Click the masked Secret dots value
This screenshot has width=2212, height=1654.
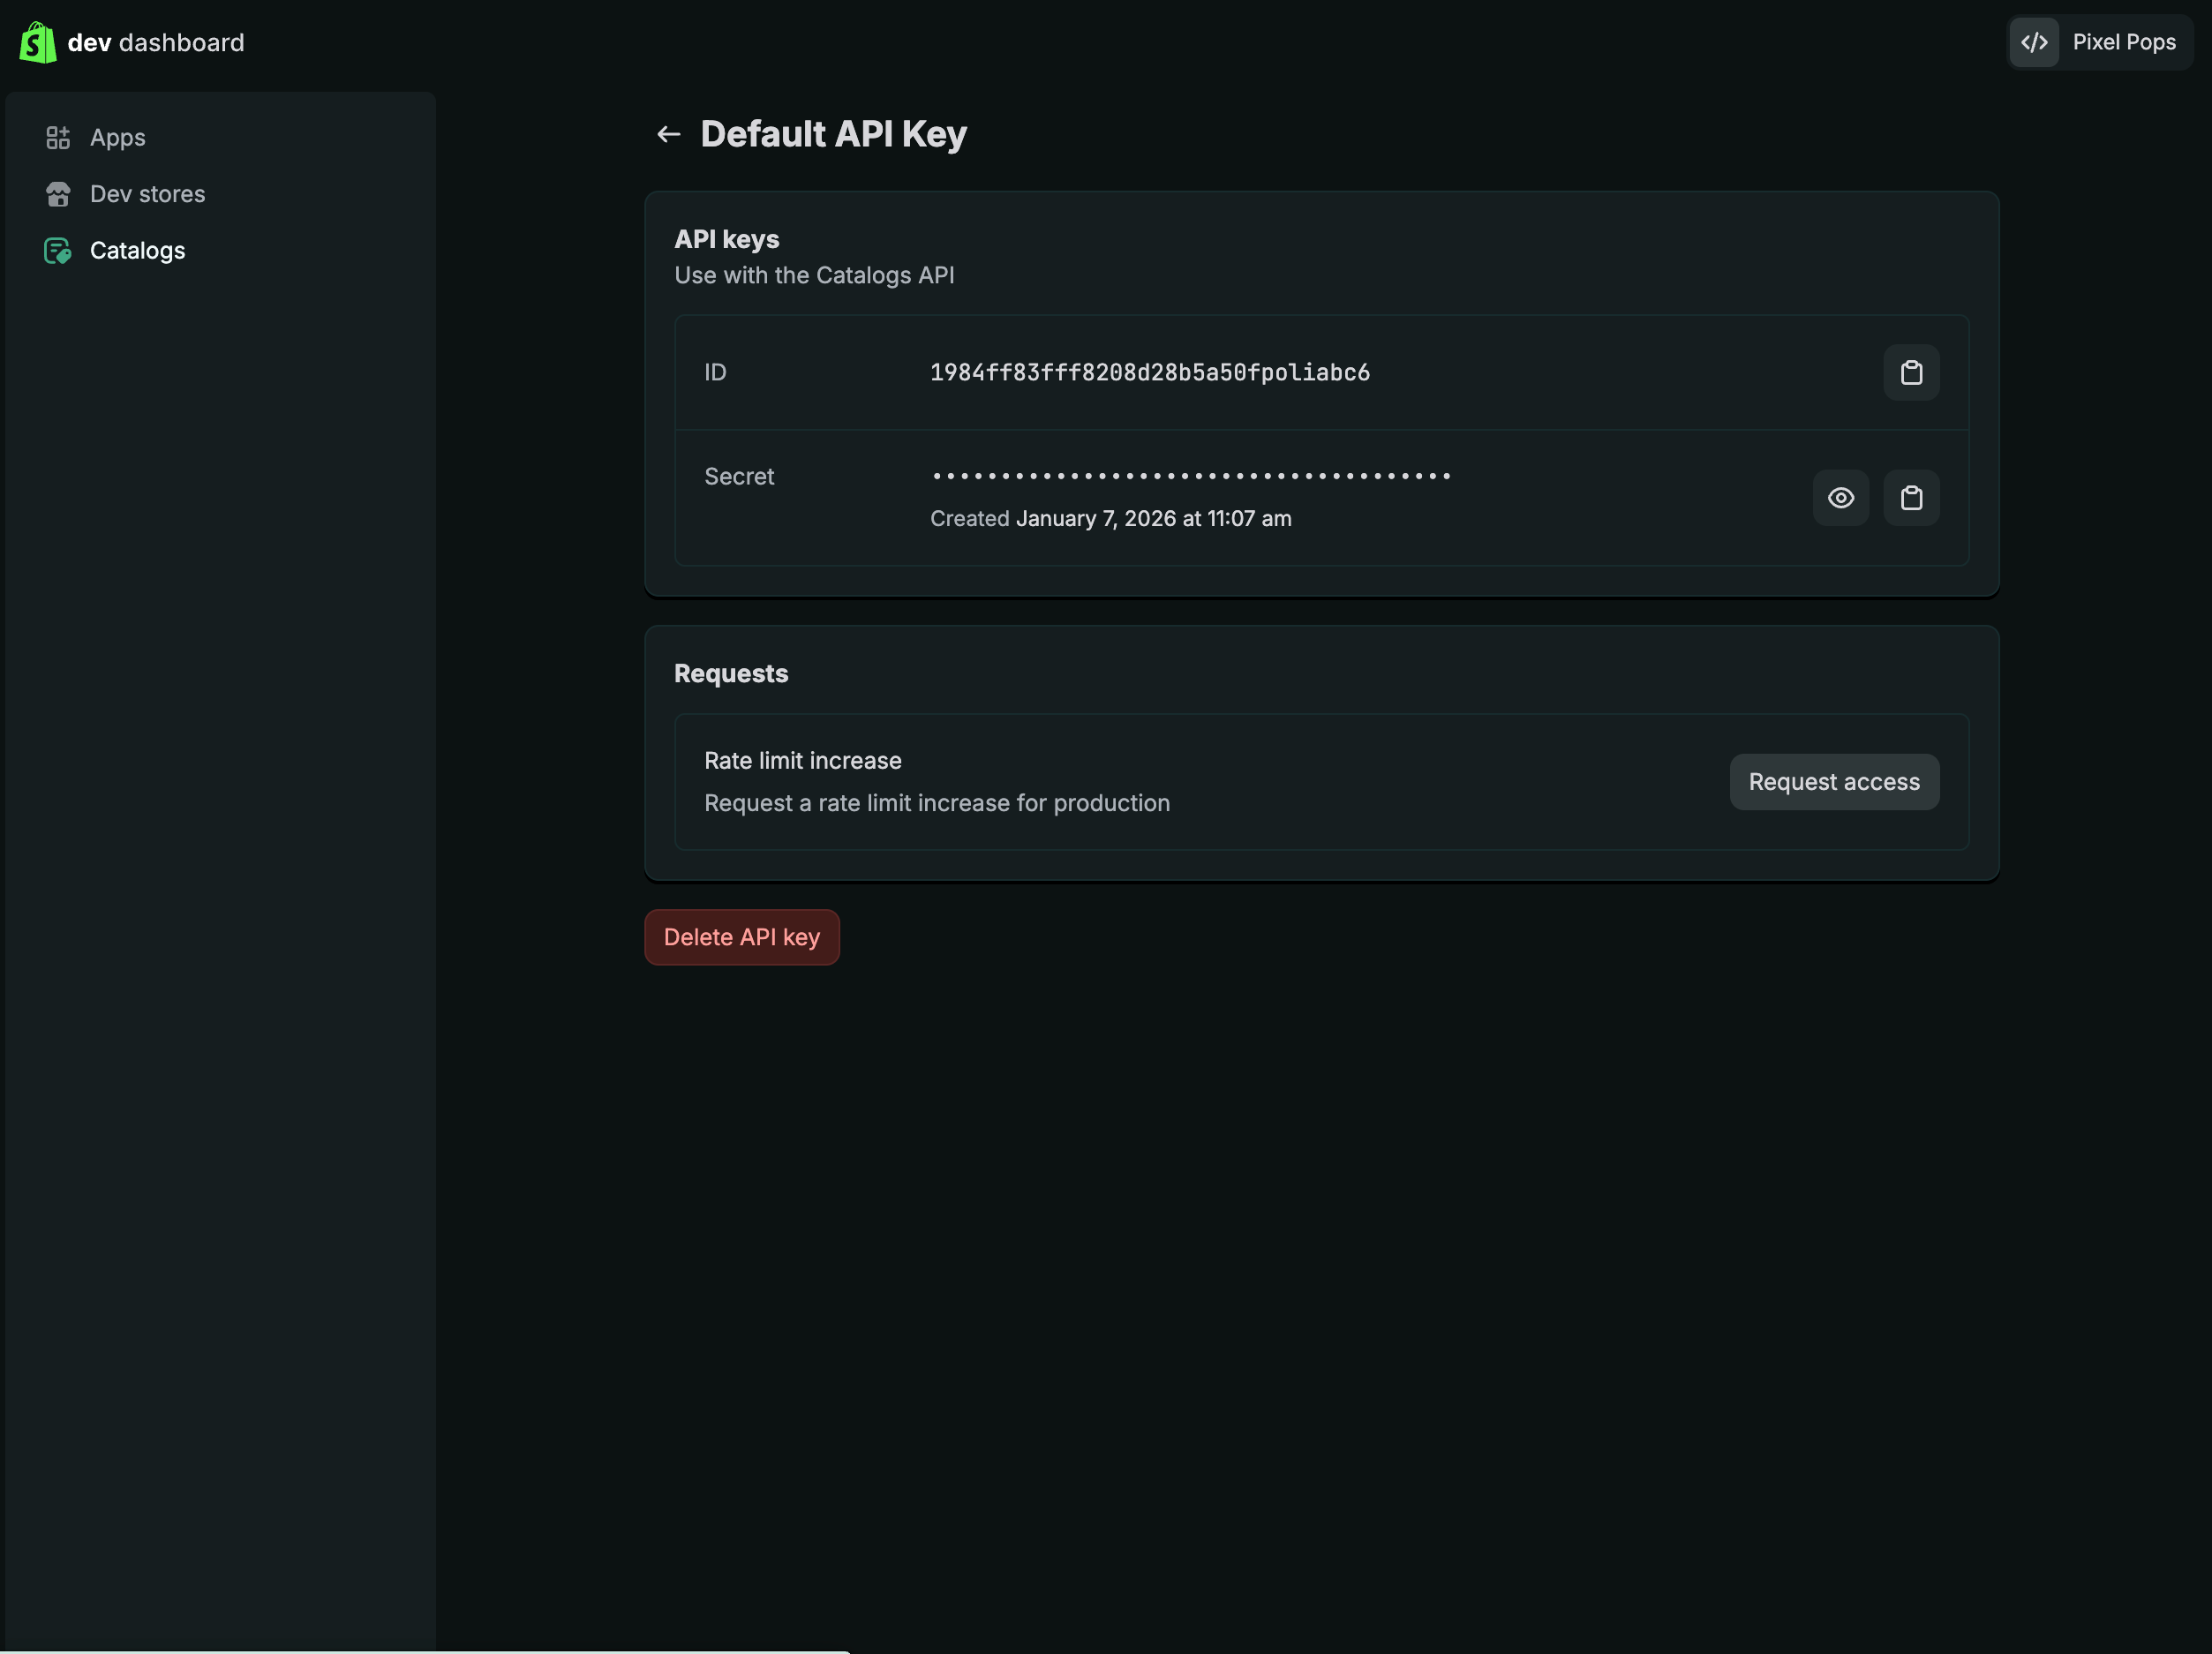point(1191,477)
